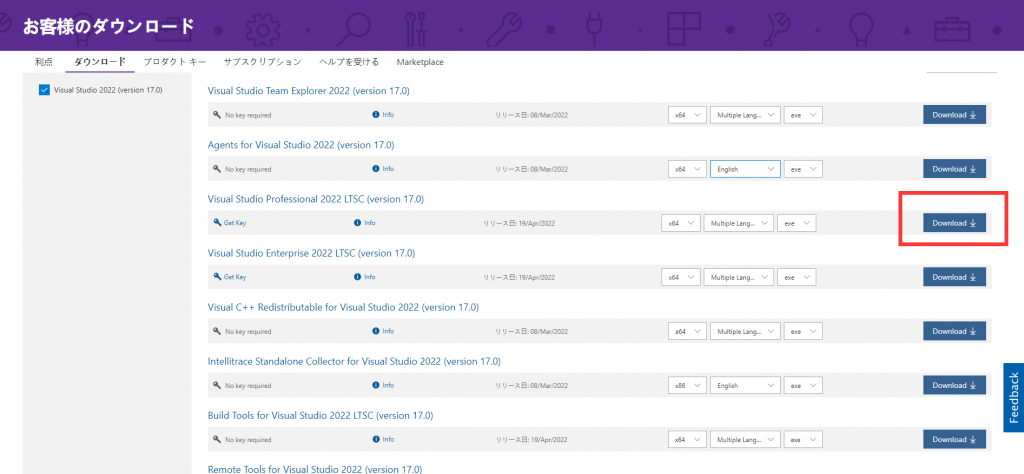Click Info icon for Visual C++ Redistributable row
The width and height of the screenshot is (1024, 474).
tap(376, 331)
